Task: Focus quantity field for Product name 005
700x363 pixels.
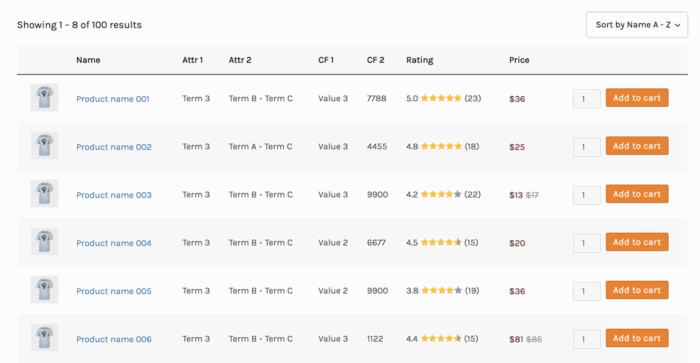Action: tap(587, 292)
